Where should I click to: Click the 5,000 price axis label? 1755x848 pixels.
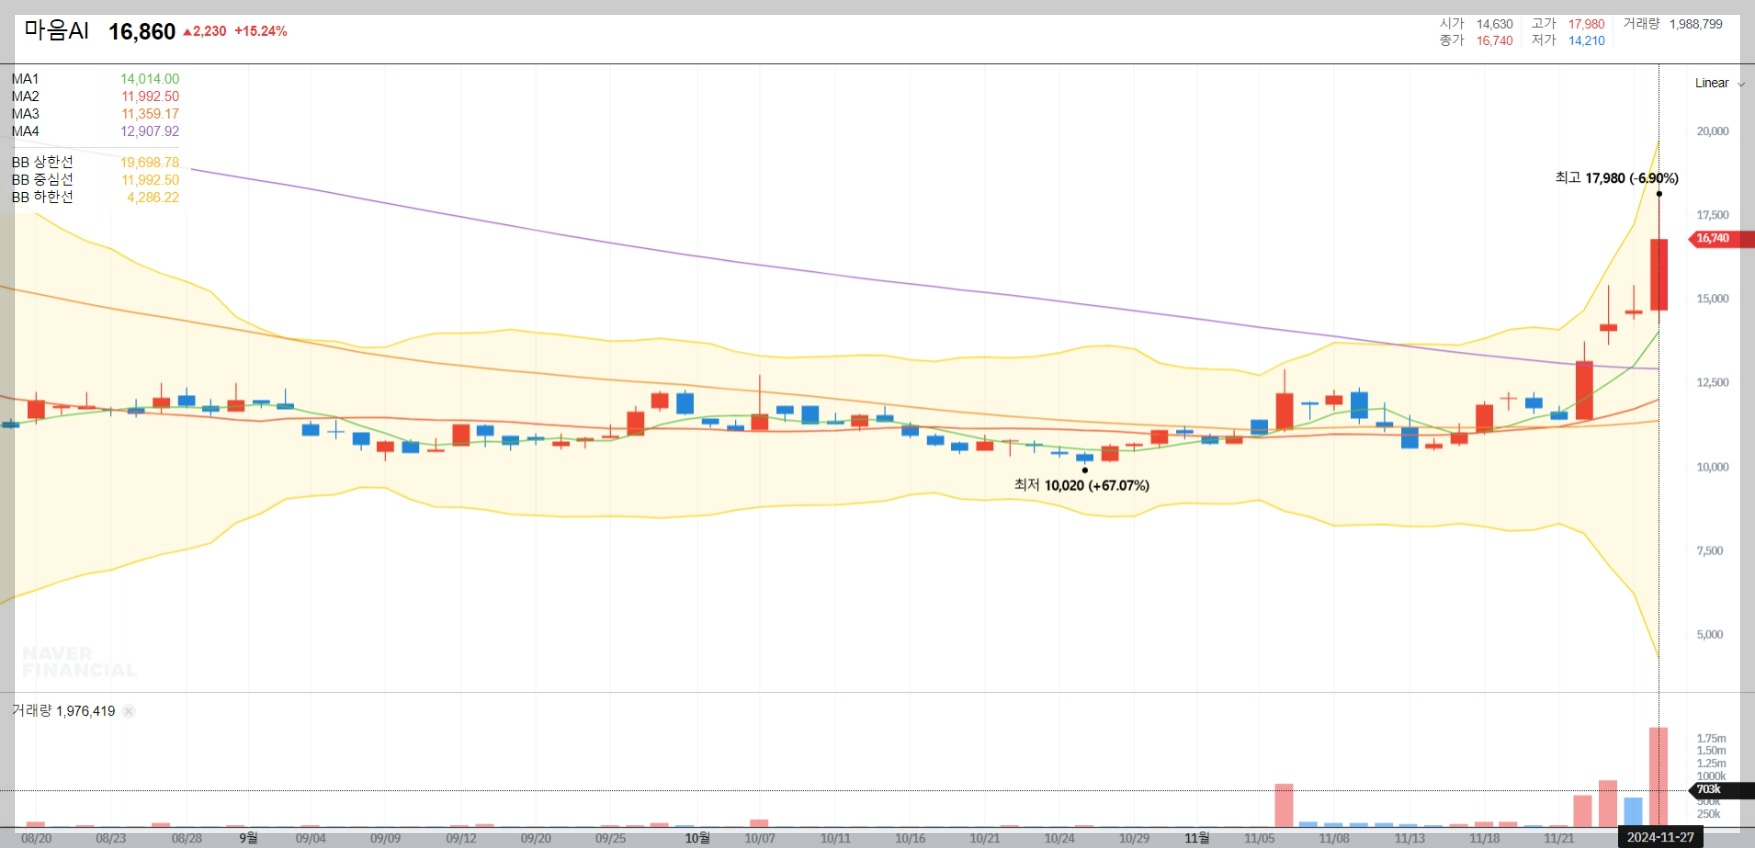point(1710,635)
